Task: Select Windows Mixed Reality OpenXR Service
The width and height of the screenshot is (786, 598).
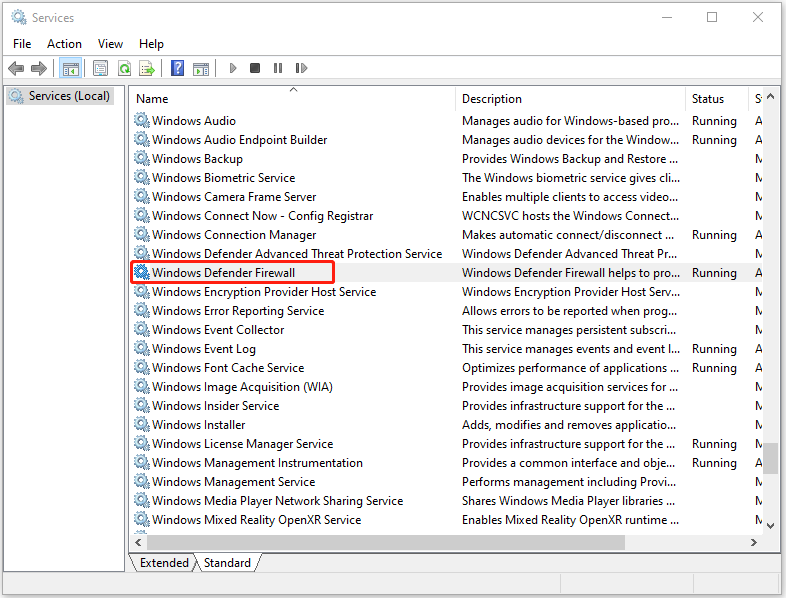Action: coord(257,519)
